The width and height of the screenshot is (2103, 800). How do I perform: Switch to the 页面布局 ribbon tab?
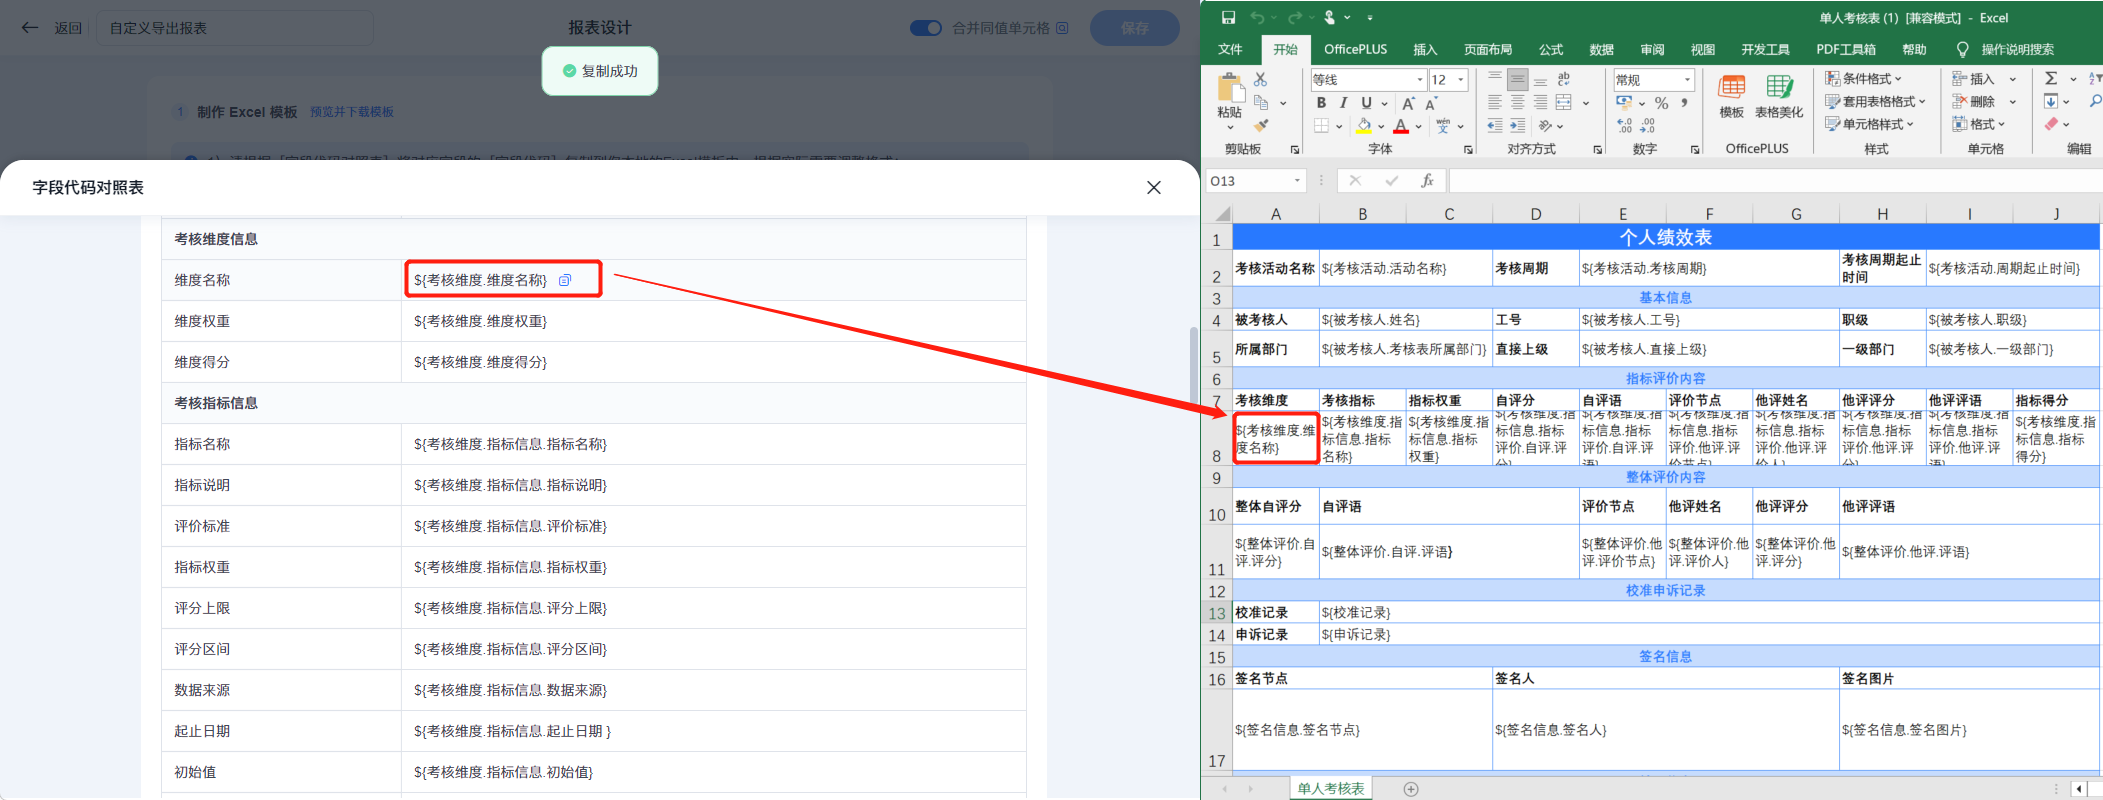click(1488, 49)
